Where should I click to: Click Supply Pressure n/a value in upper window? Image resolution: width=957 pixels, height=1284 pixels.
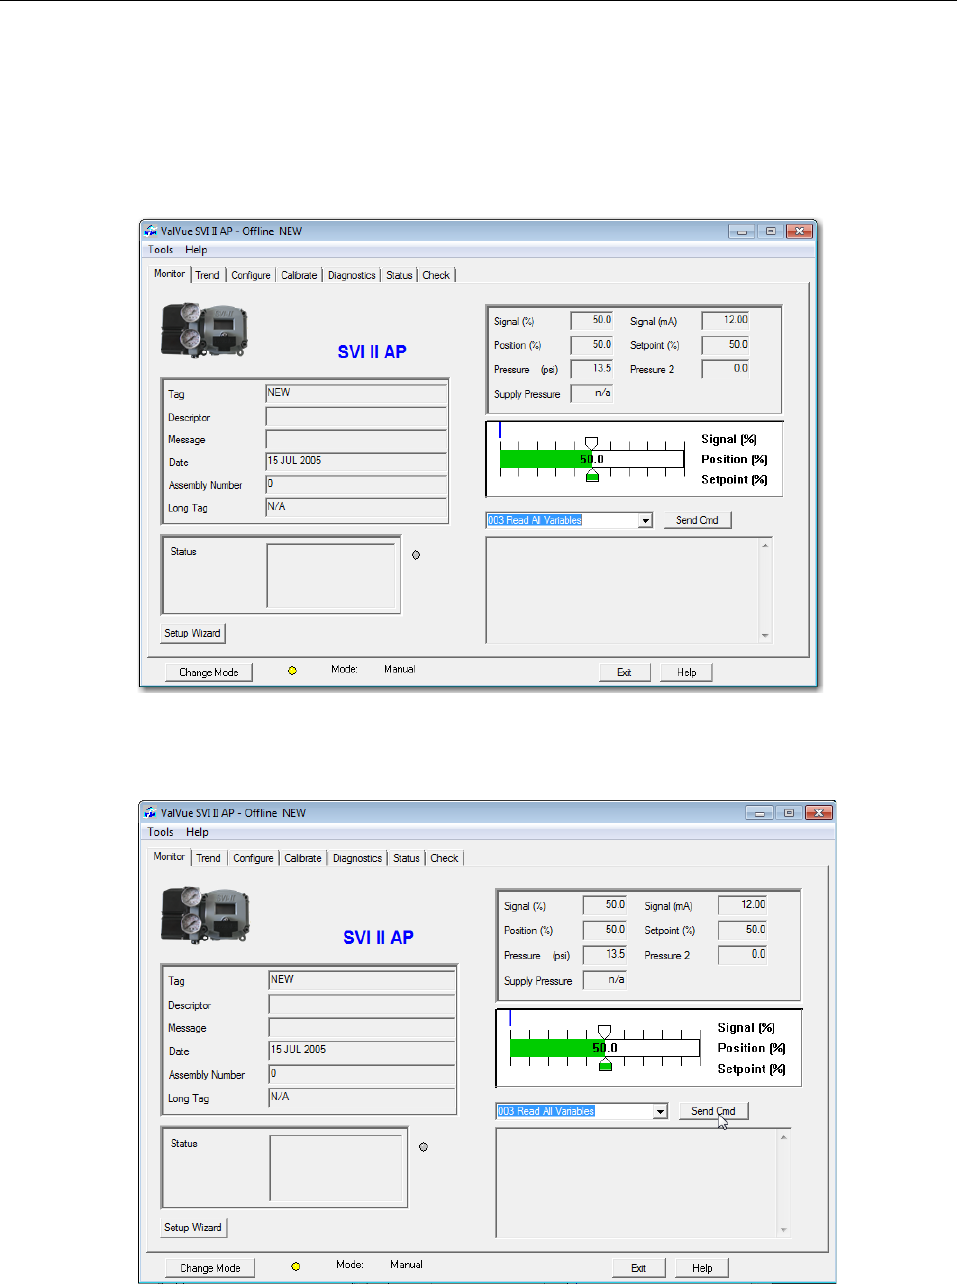(x=592, y=393)
